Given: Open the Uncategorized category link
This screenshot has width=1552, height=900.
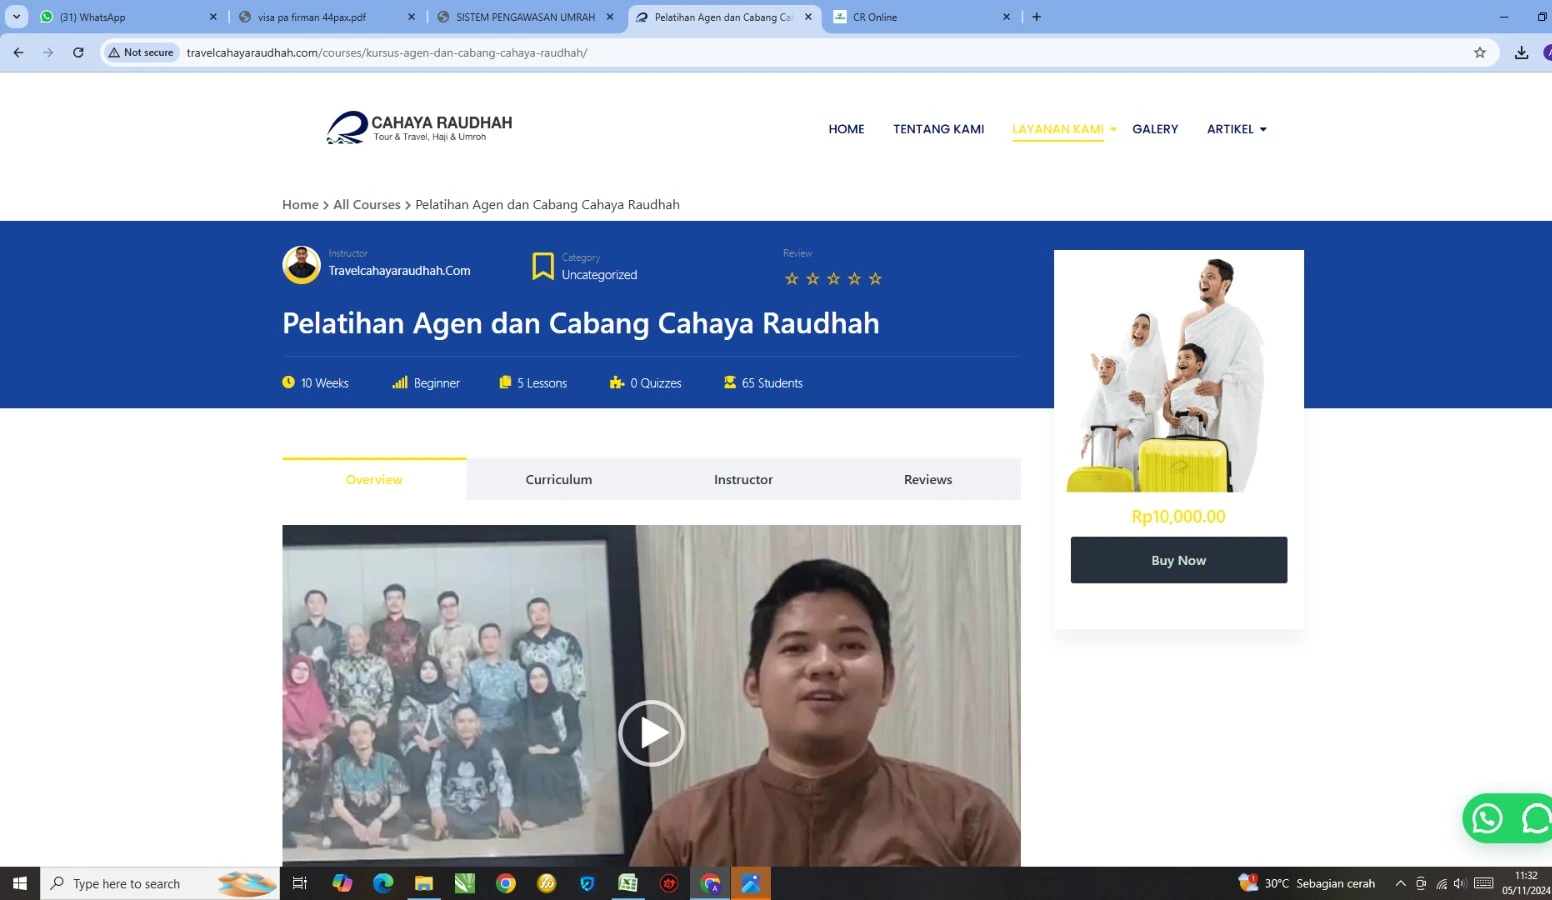Looking at the screenshot, I should pyautogui.click(x=599, y=275).
